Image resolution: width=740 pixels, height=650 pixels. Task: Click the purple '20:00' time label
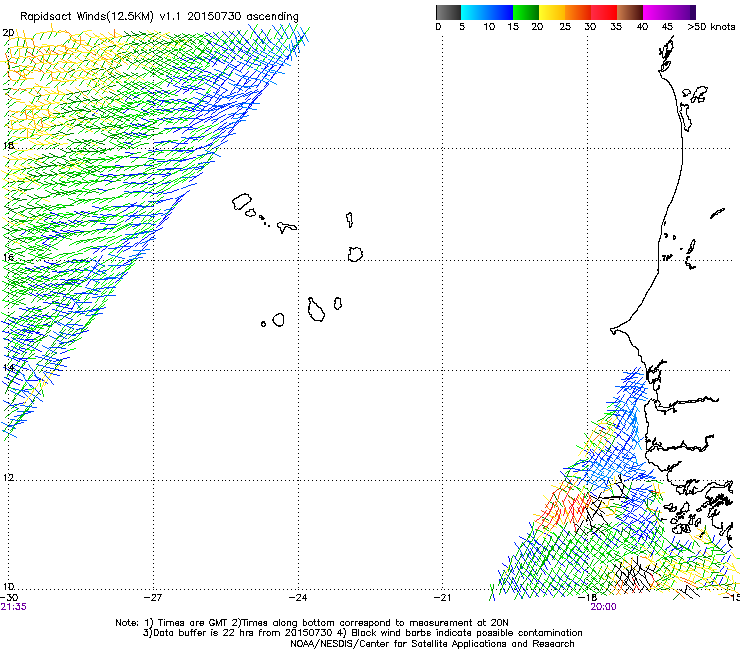(603, 607)
